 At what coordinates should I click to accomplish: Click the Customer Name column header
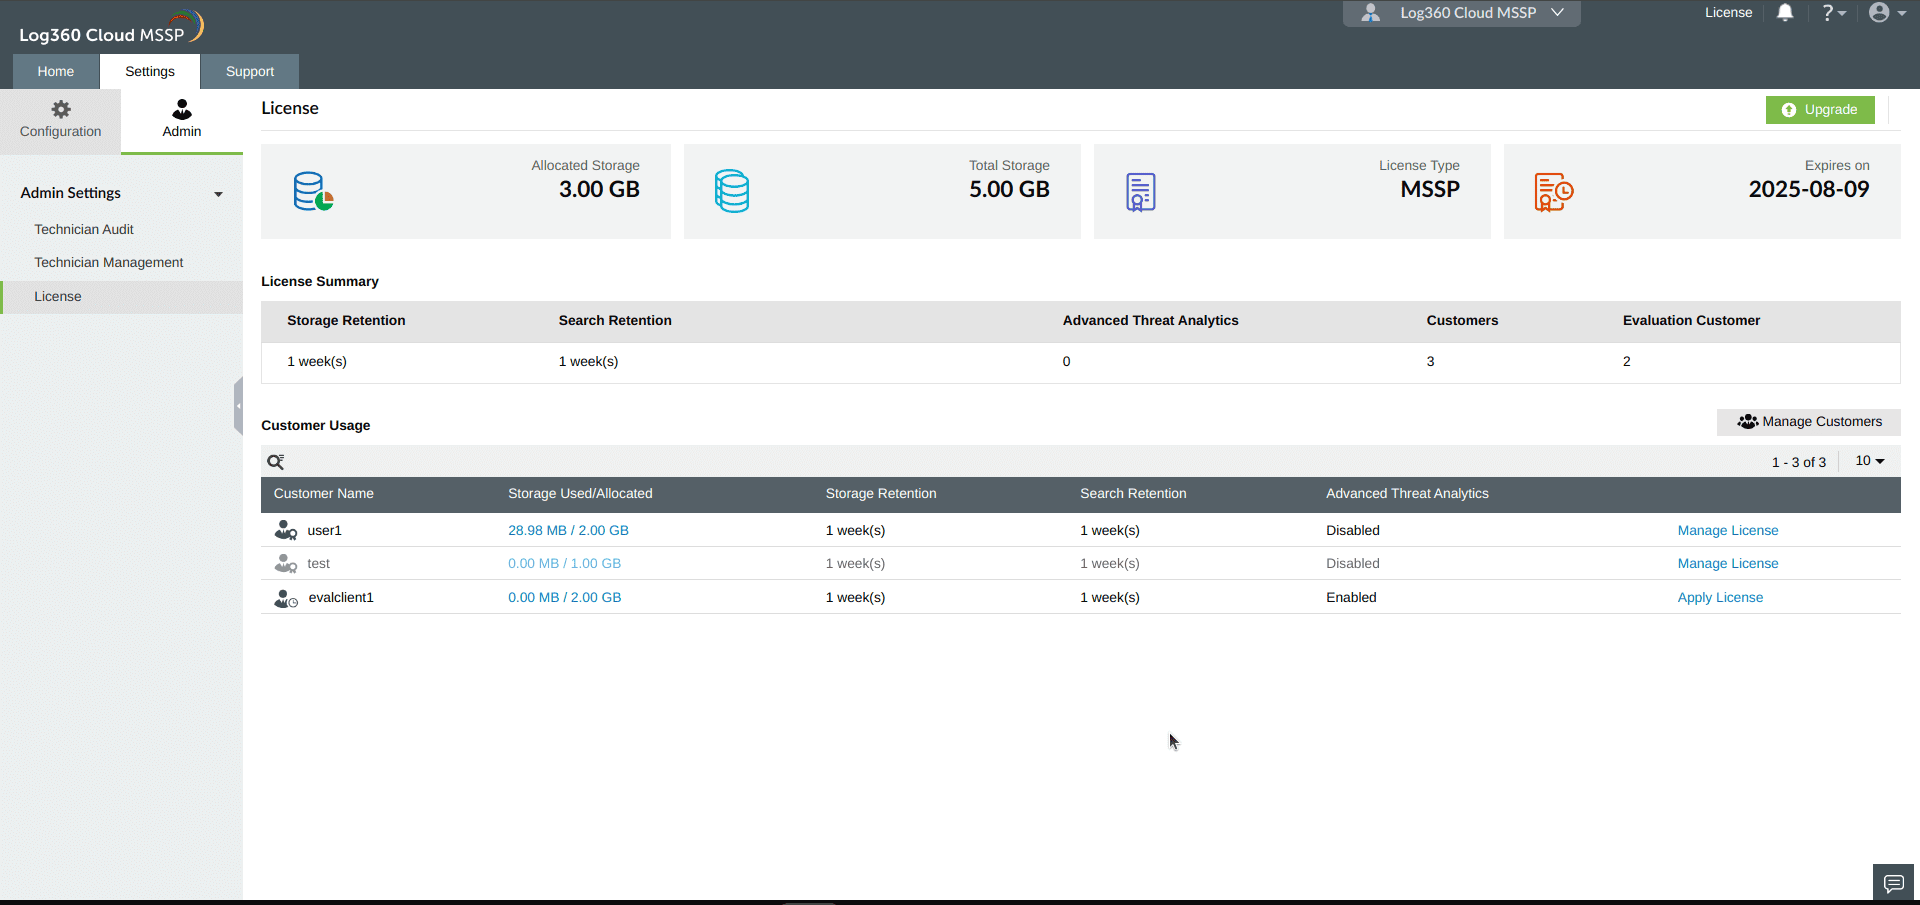pyautogui.click(x=324, y=494)
